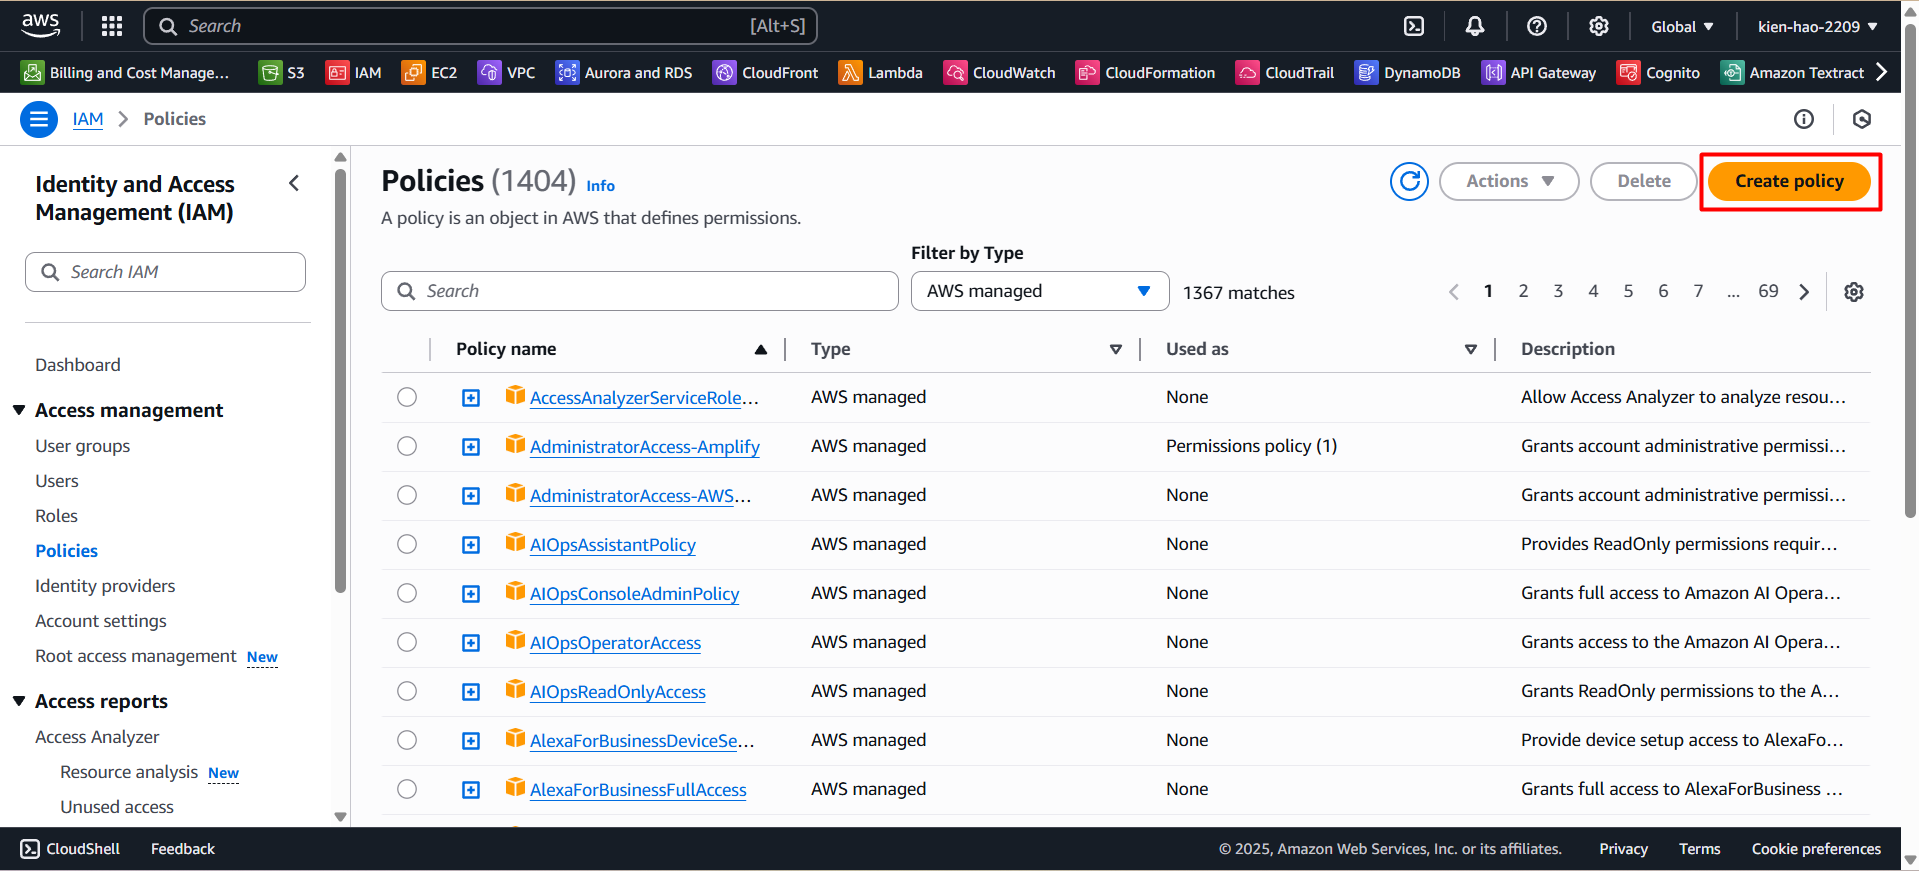Open table preferences gear icon

coord(1854,292)
